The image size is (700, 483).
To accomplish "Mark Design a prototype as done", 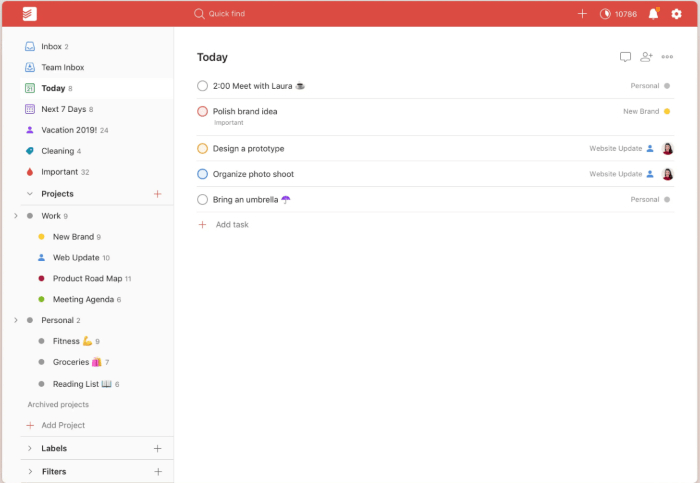I will 203,149.
